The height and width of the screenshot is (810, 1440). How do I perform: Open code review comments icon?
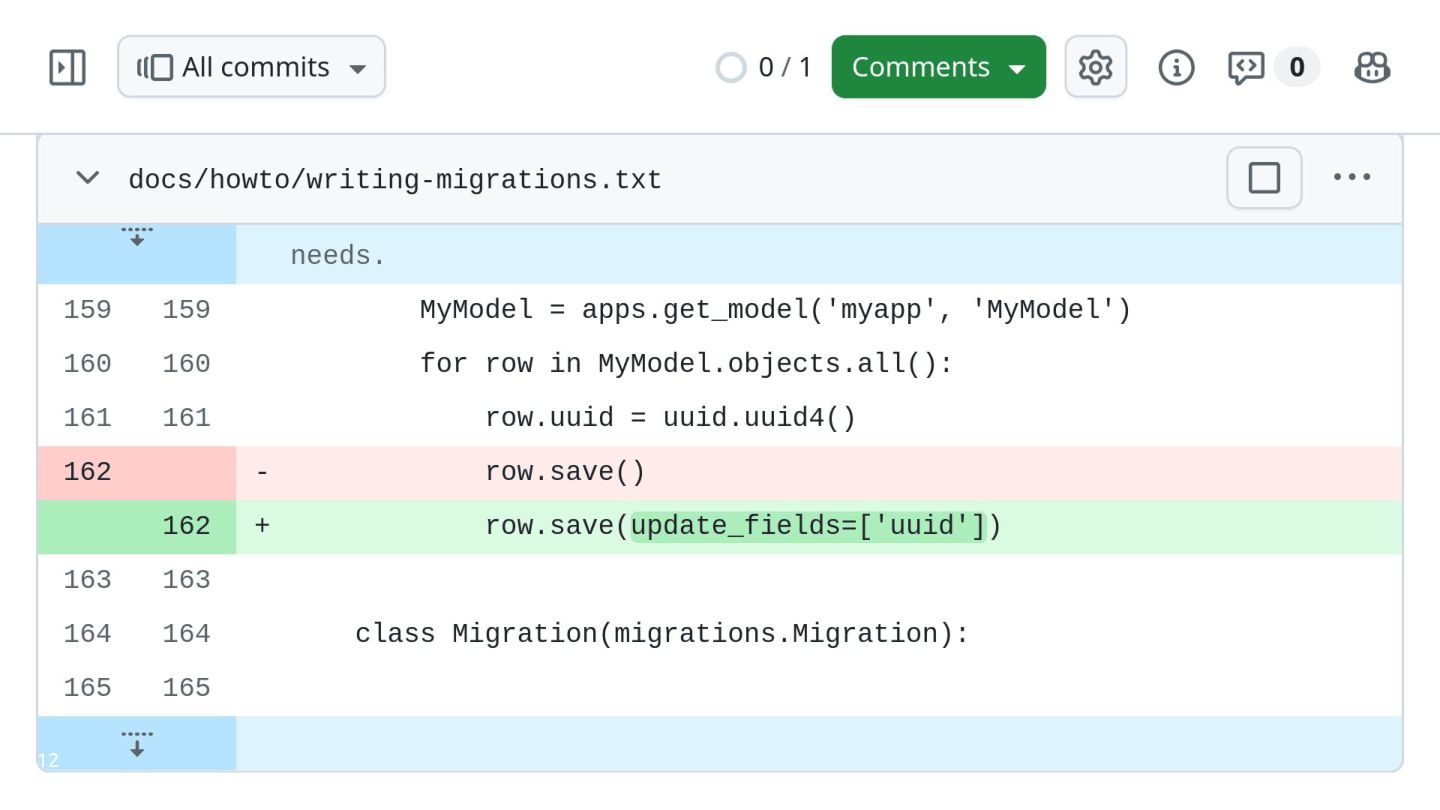point(1246,67)
